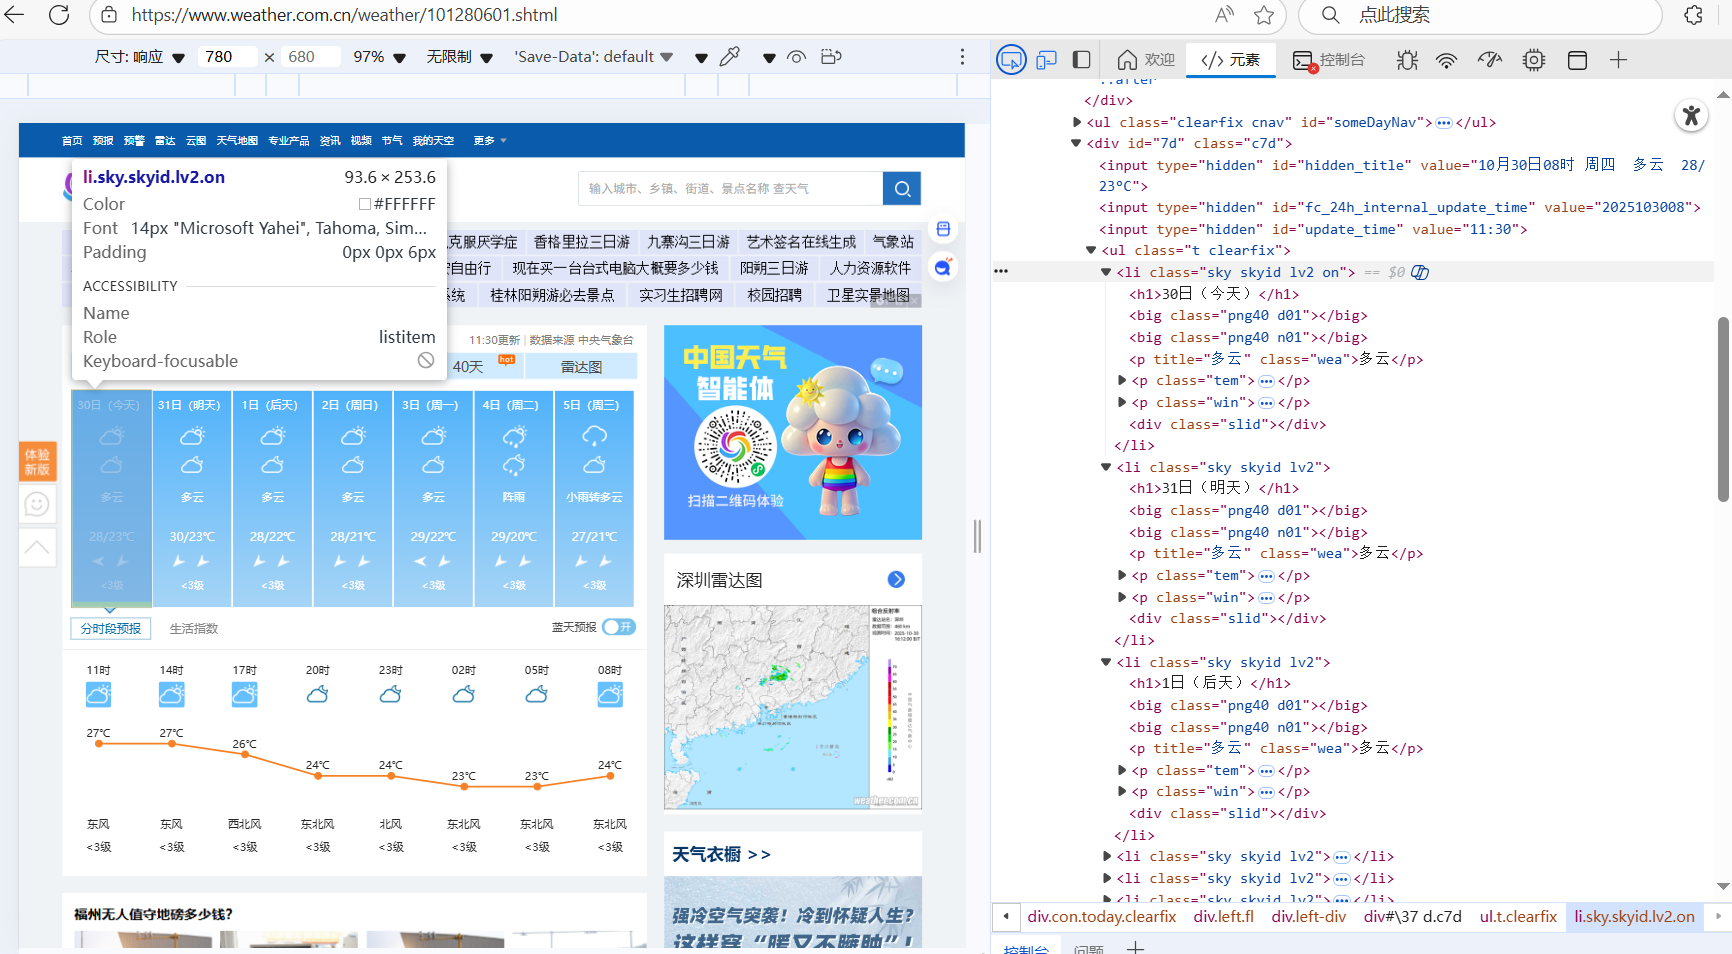Open the floating accessibility helper icon
Viewport: 1732px width, 954px height.
(x=1691, y=116)
